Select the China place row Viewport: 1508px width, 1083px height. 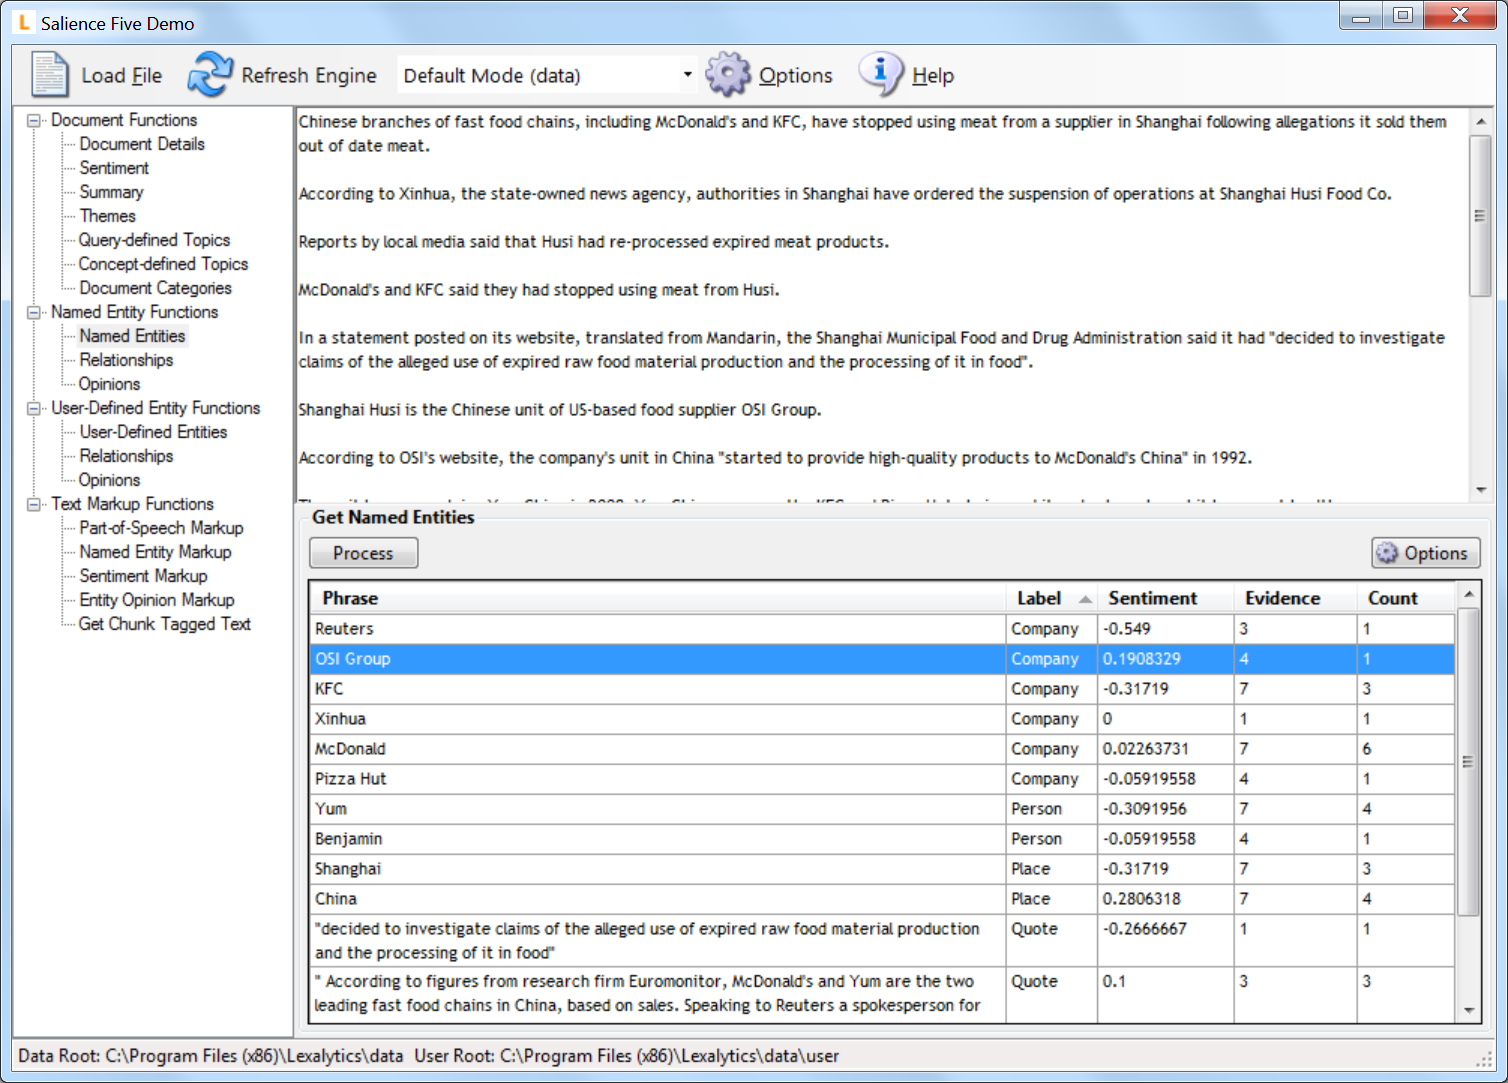tap(882, 899)
